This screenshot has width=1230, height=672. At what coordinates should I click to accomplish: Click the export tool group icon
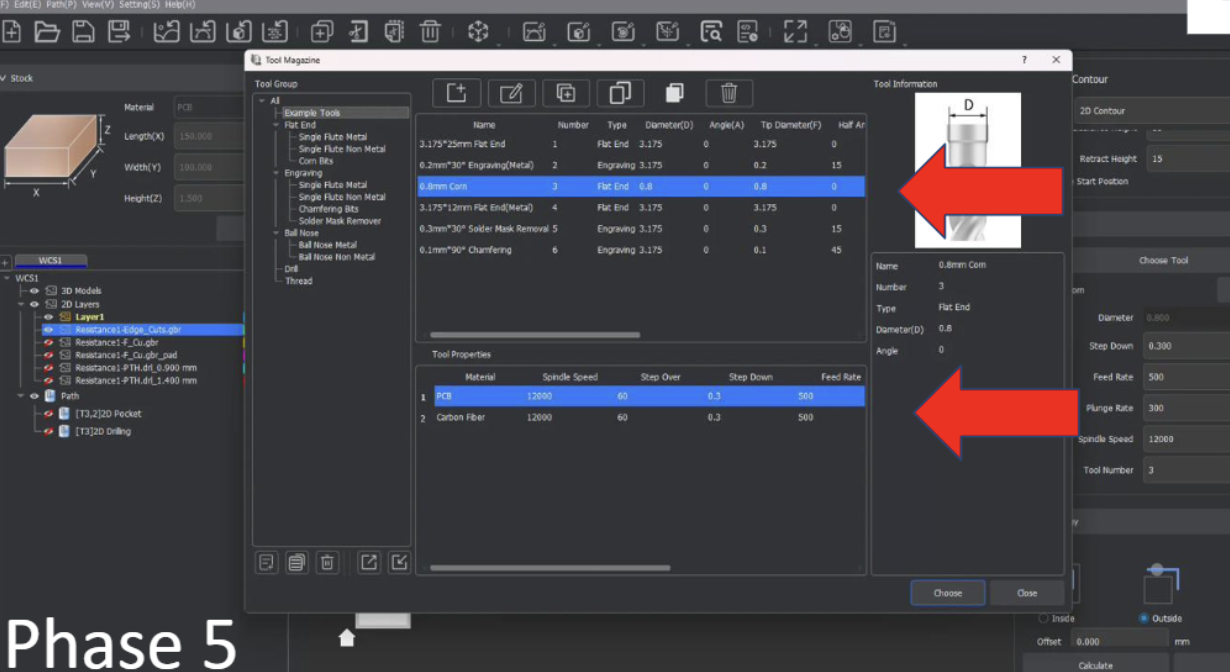coord(369,562)
